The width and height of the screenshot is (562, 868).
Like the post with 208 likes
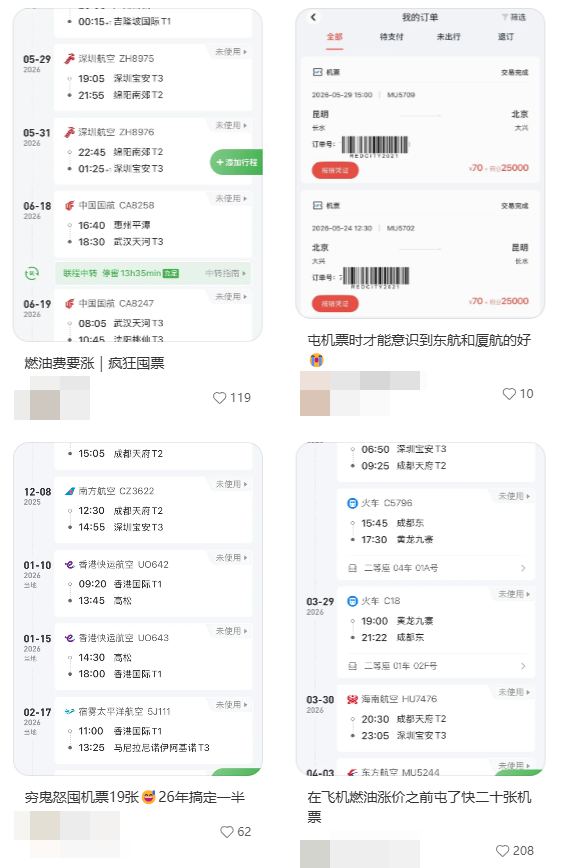click(502, 851)
